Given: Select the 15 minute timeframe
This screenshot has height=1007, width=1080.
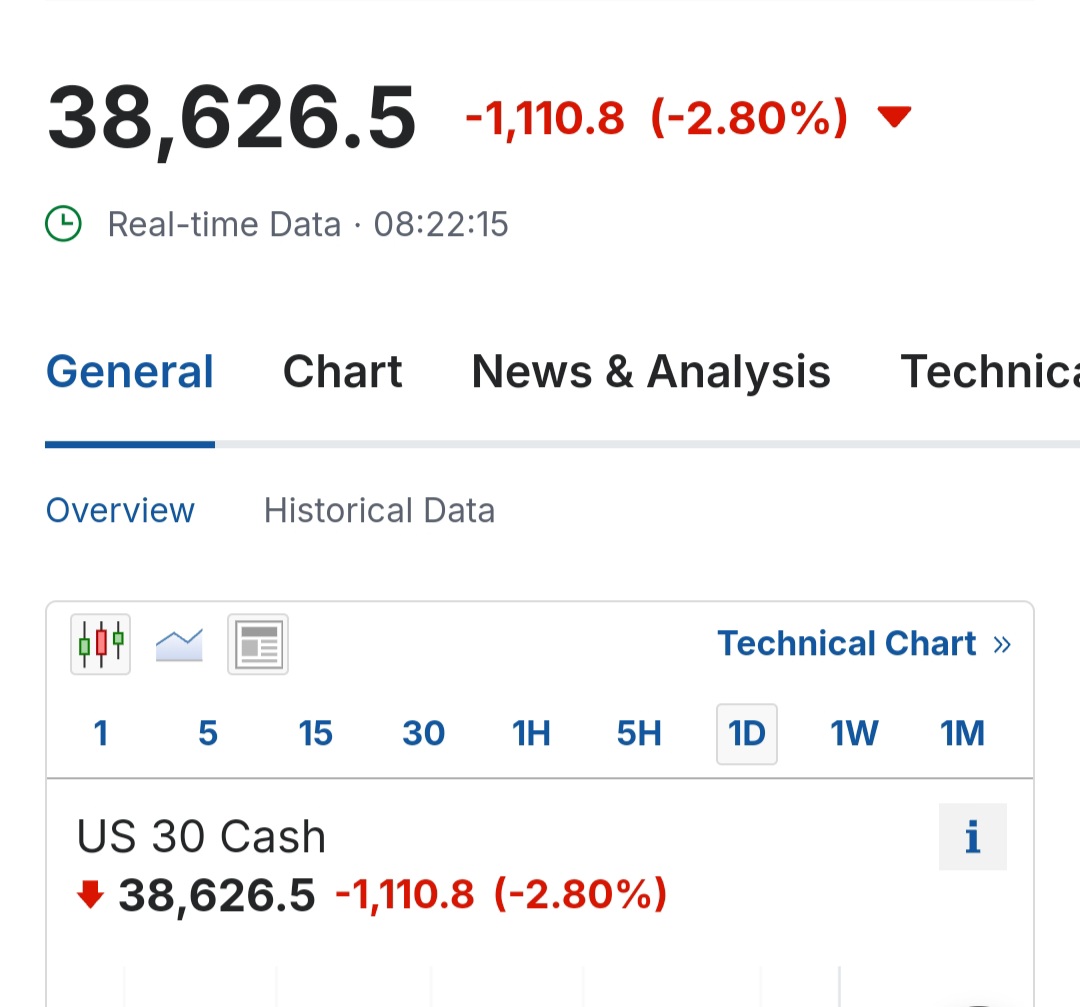Looking at the screenshot, I should pyautogui.click(x=315, y=734).
